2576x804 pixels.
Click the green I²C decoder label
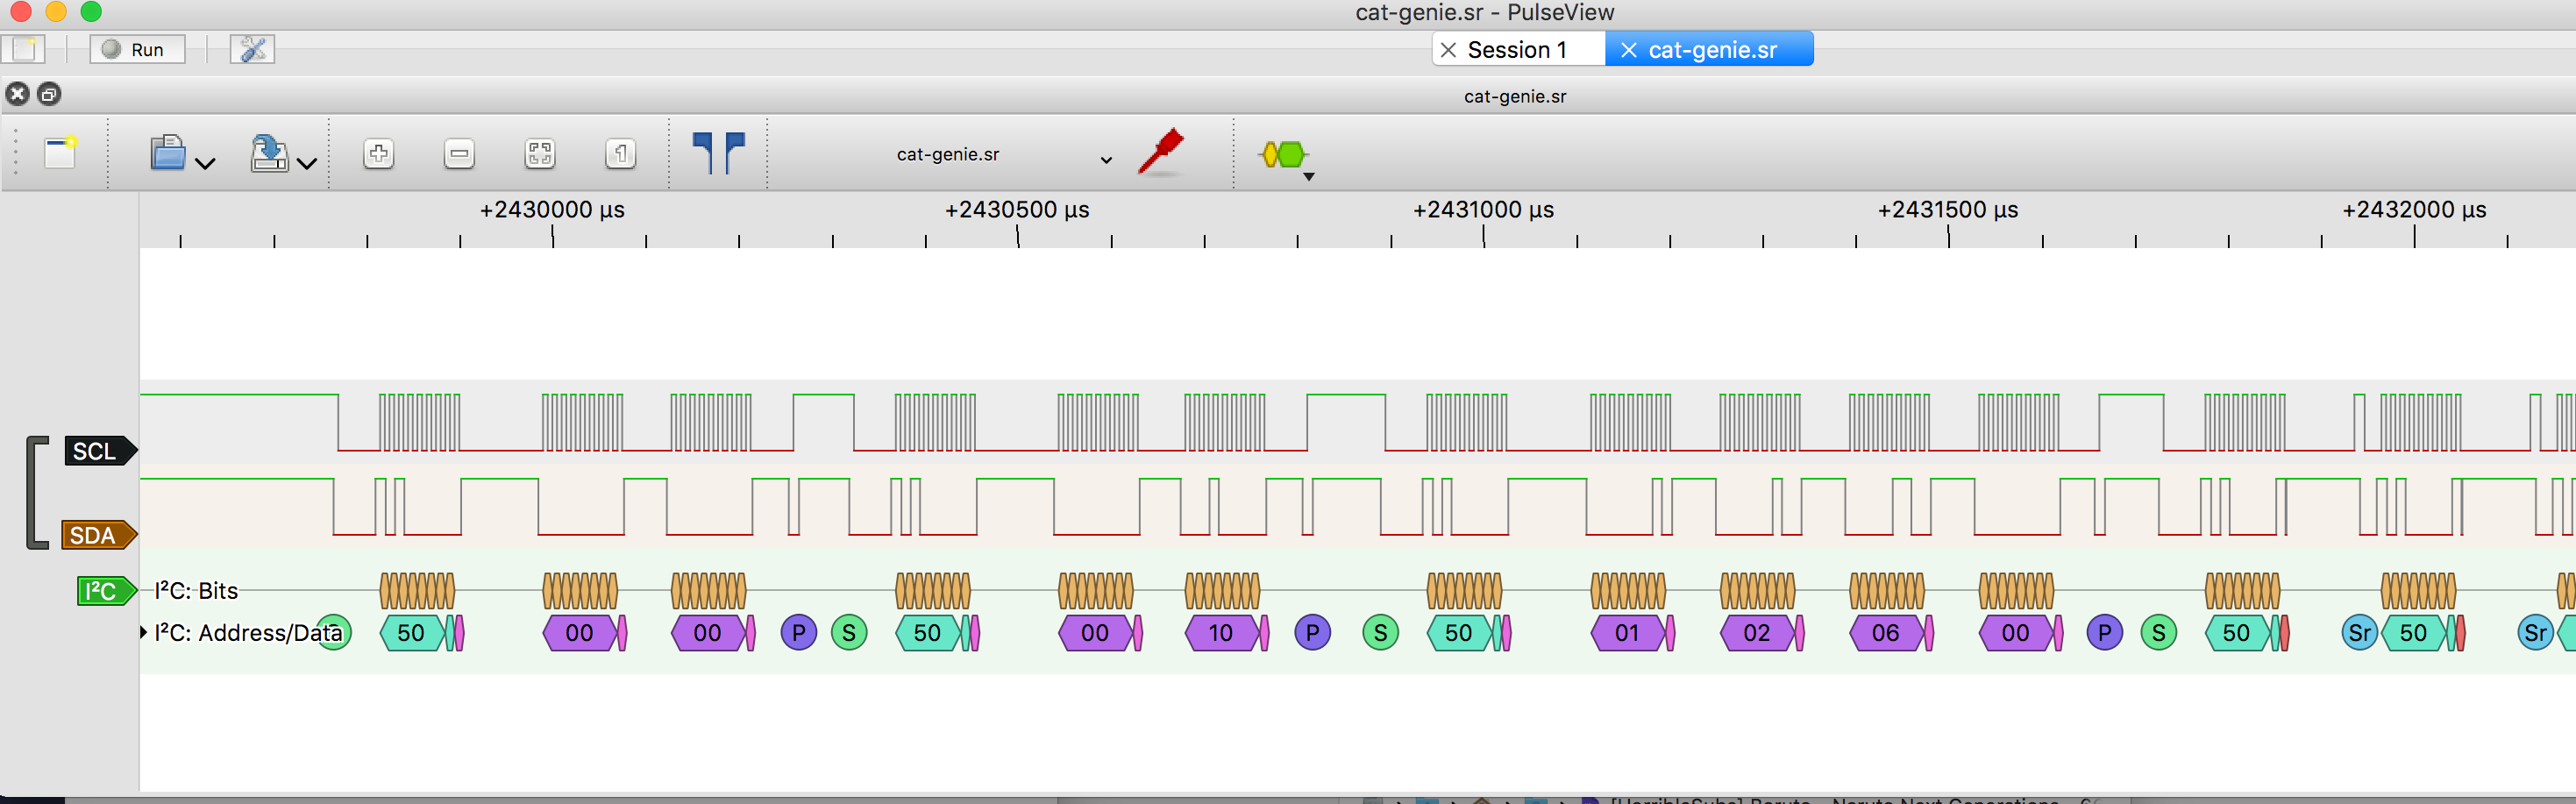coord(103,591)
